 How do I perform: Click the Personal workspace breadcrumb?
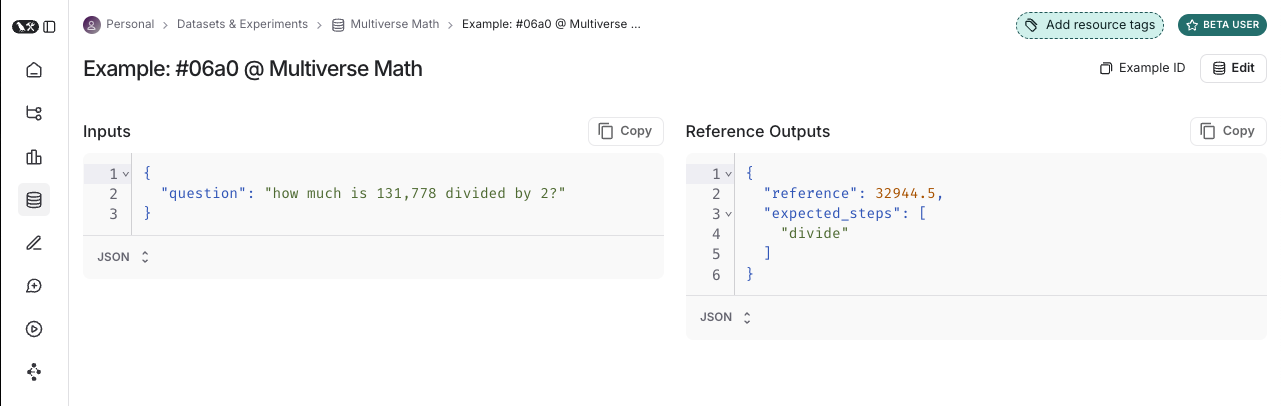tap(125, 24)
